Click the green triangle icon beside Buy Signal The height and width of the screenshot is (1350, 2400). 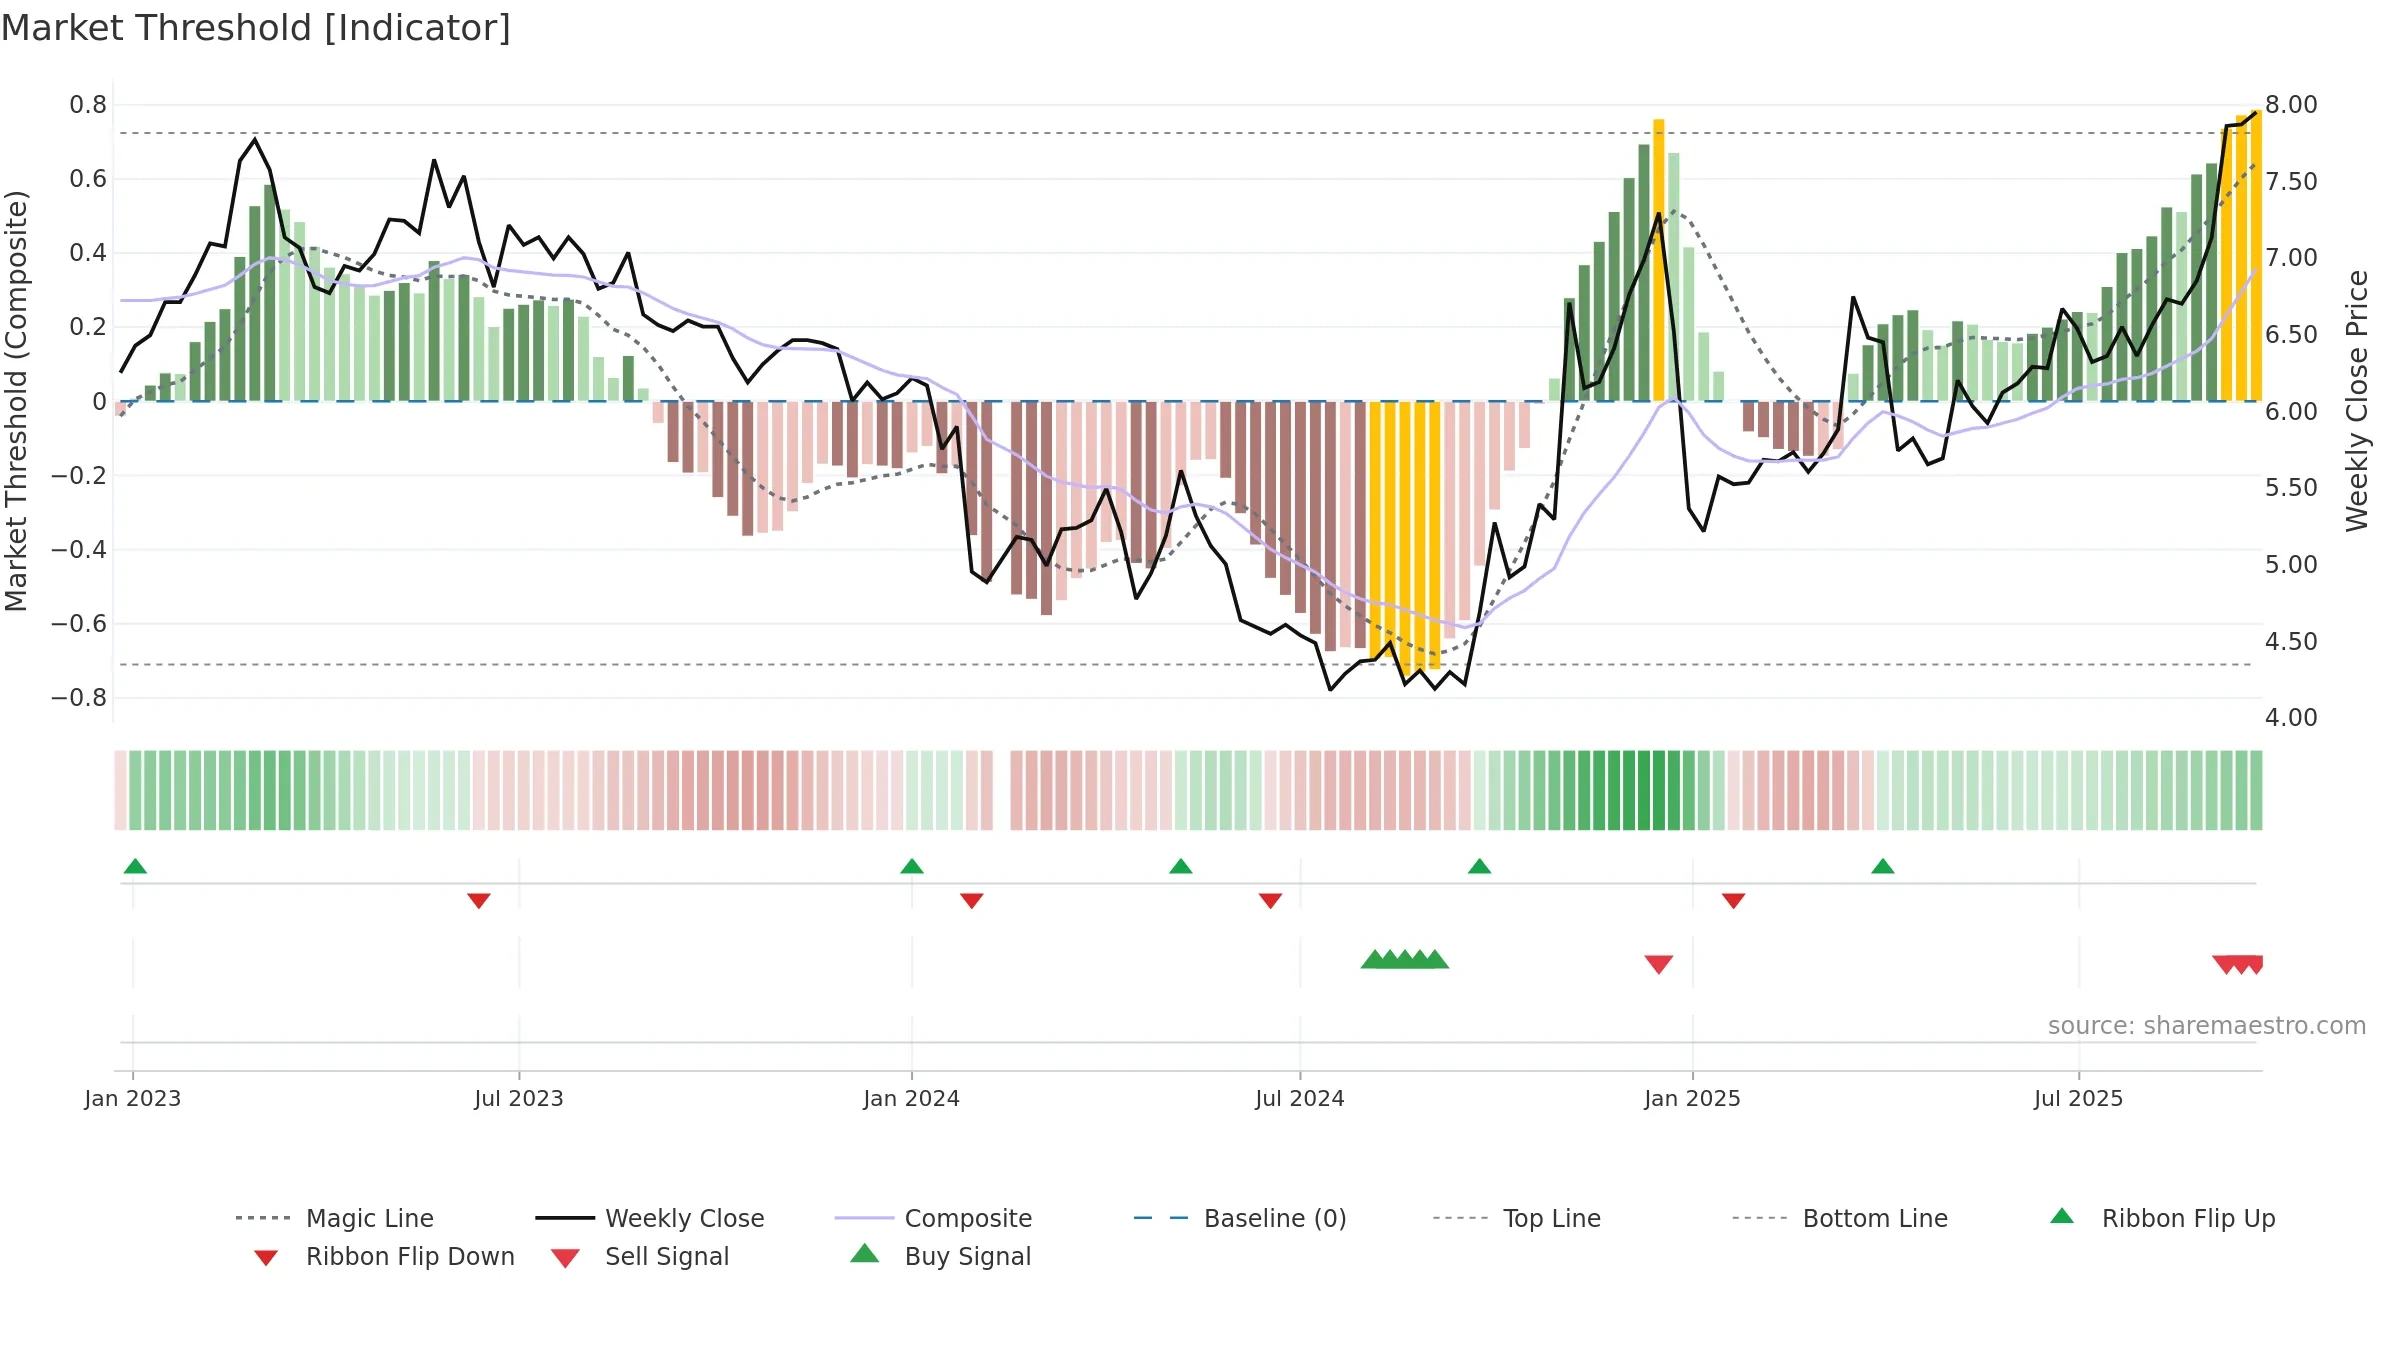865,1253
